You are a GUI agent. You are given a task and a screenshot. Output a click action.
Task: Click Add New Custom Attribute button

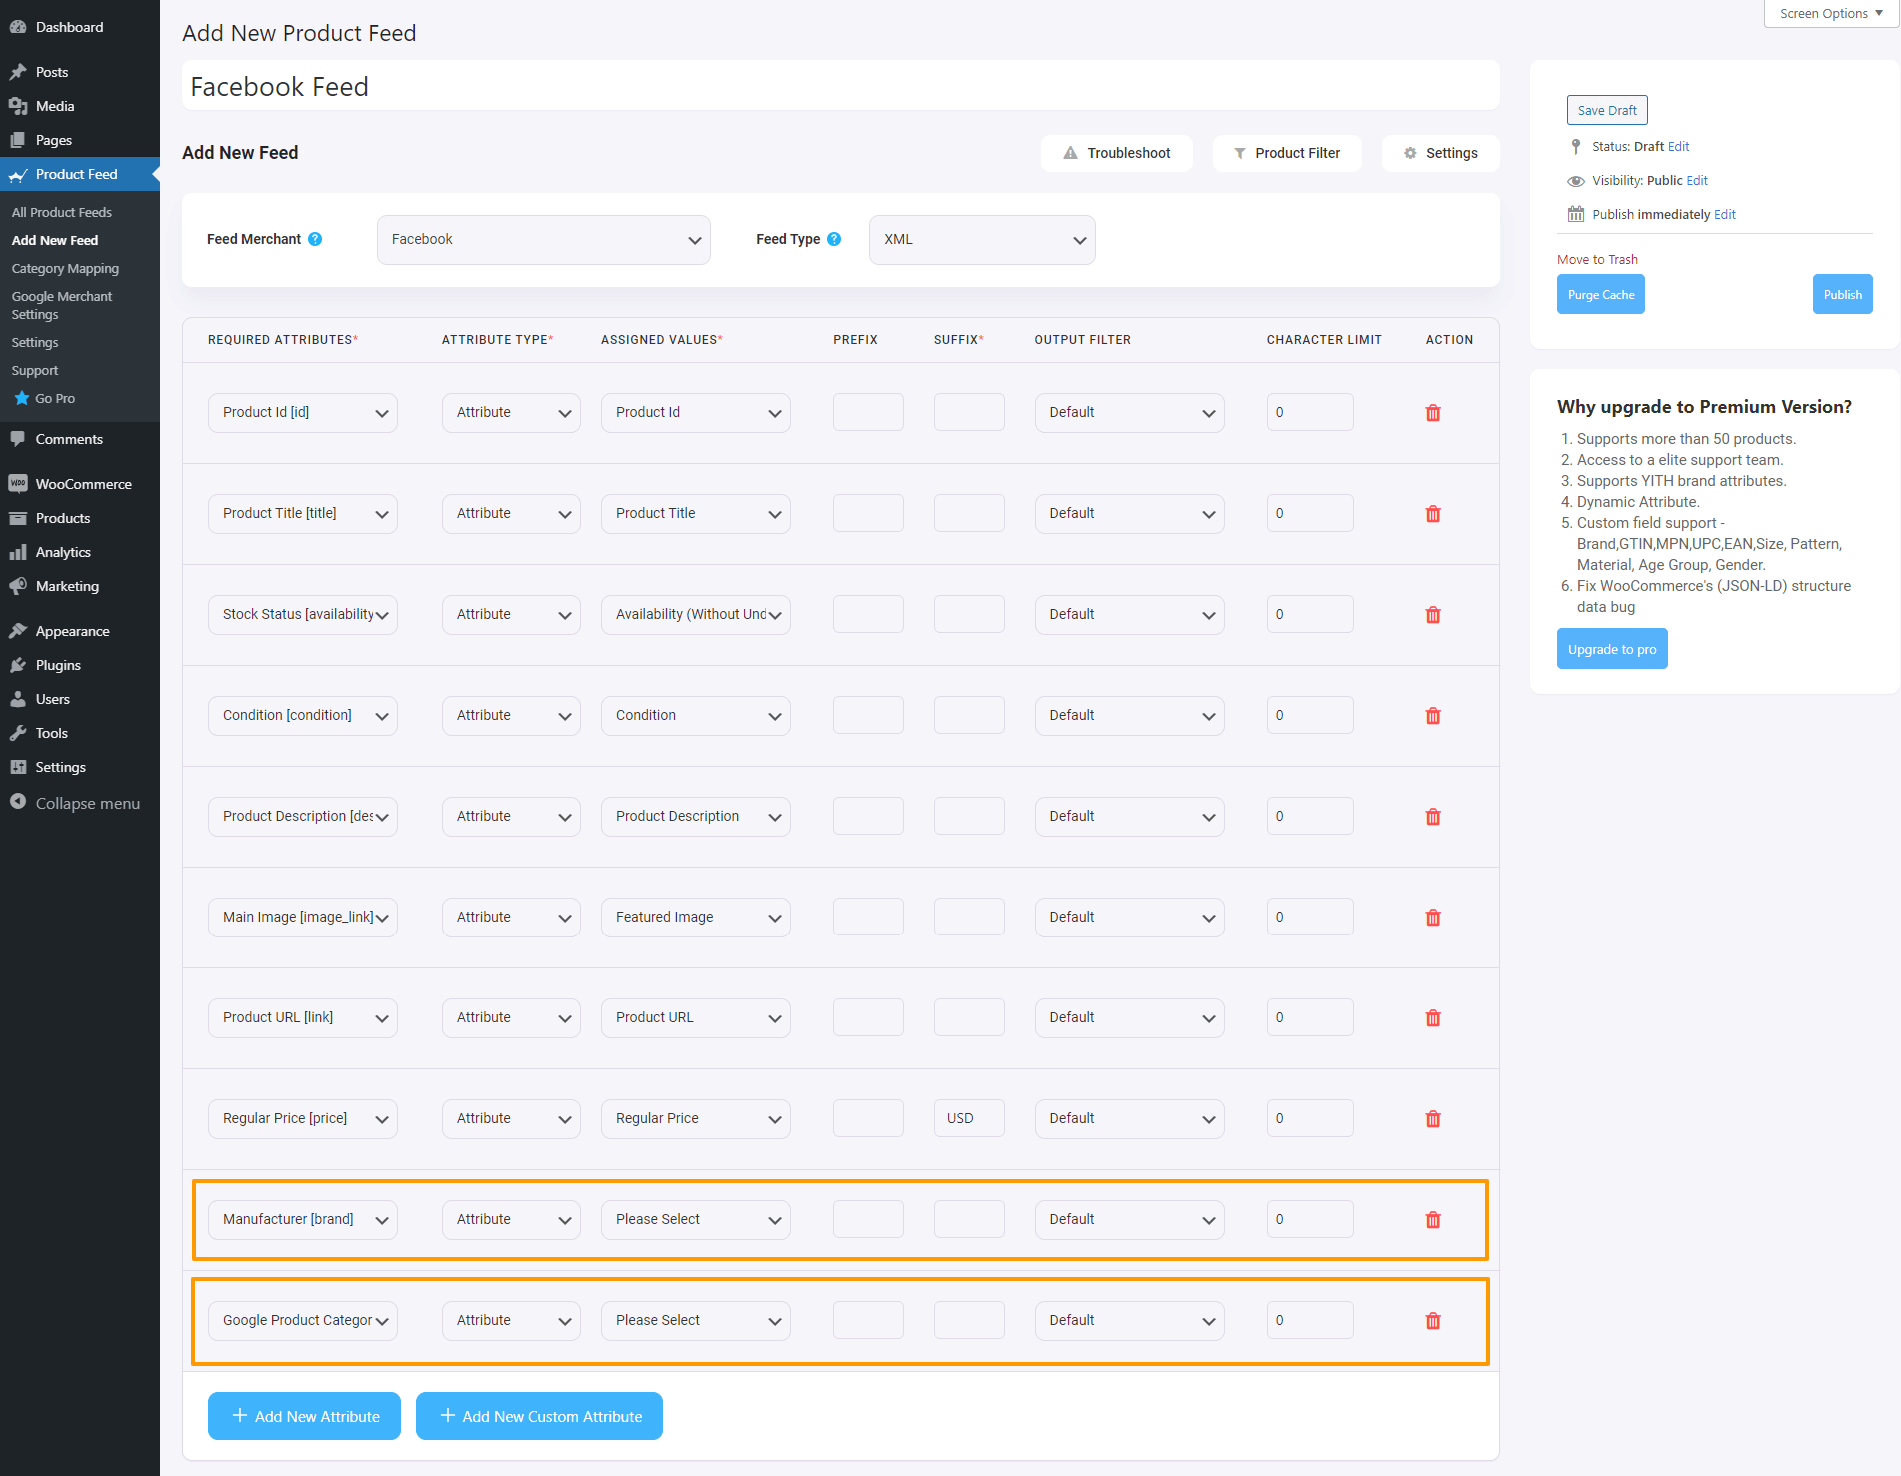tap(539, 1416)
